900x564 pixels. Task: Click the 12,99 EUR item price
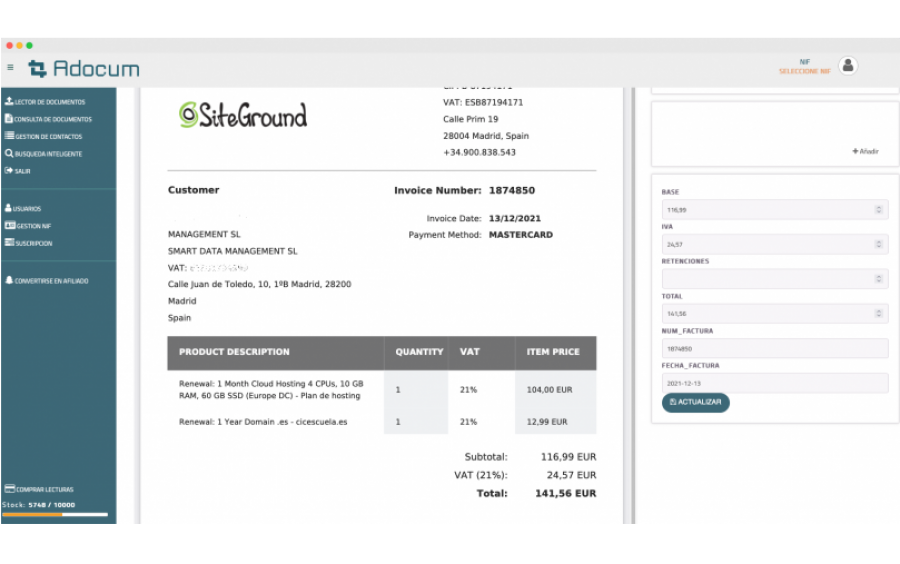pyautogui.click(x=547, y=422)
